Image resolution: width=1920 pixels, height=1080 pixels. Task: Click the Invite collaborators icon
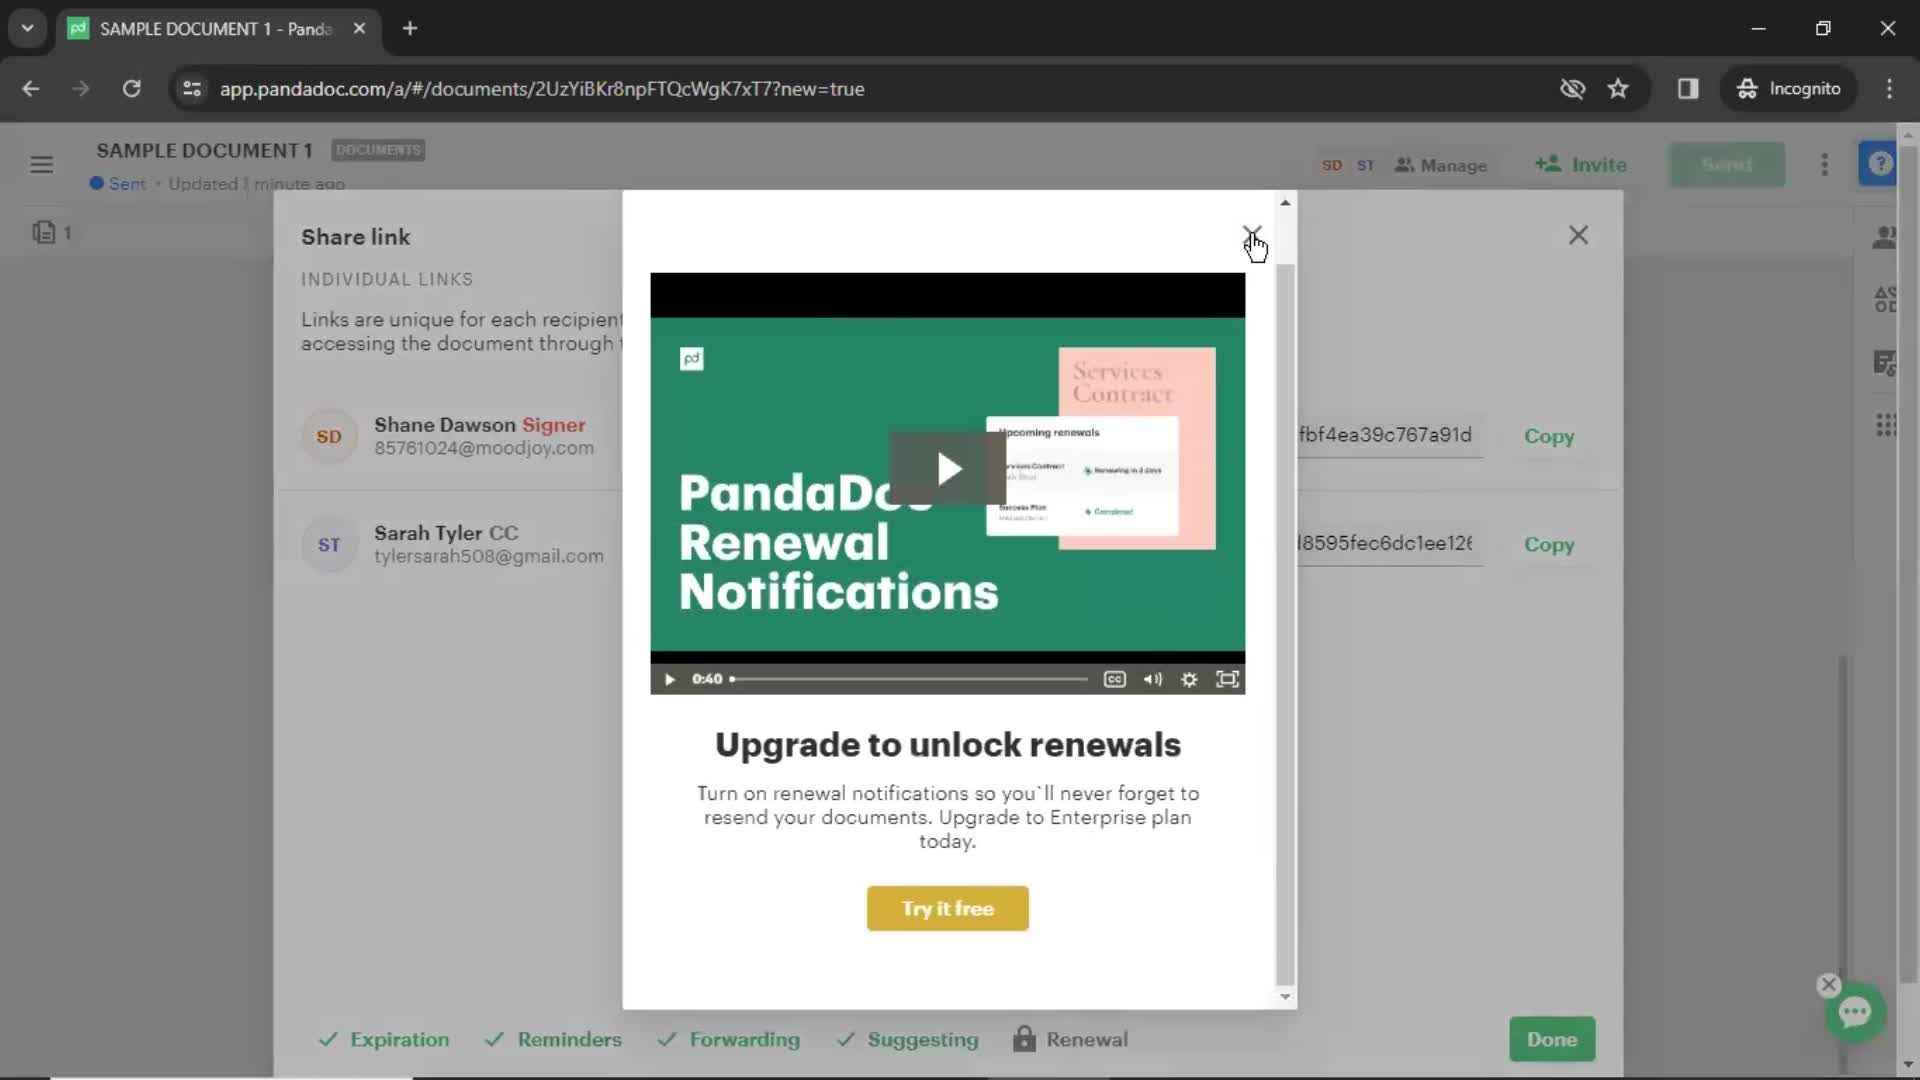(x=1582, y=164)
